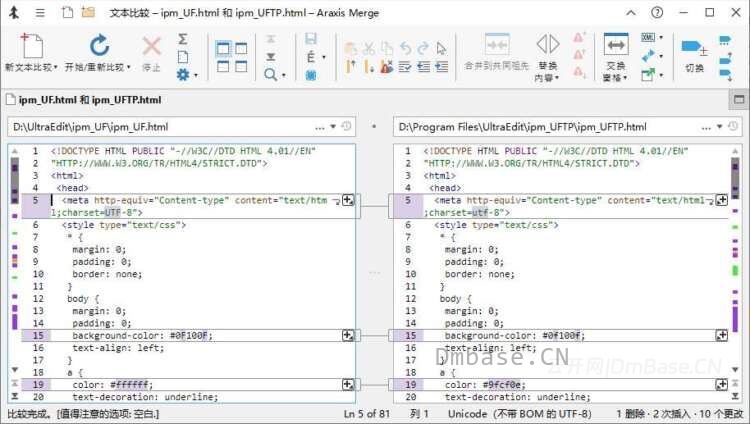
Task: Click the export window icon with green arrow
Action: (x=648, y=75)
